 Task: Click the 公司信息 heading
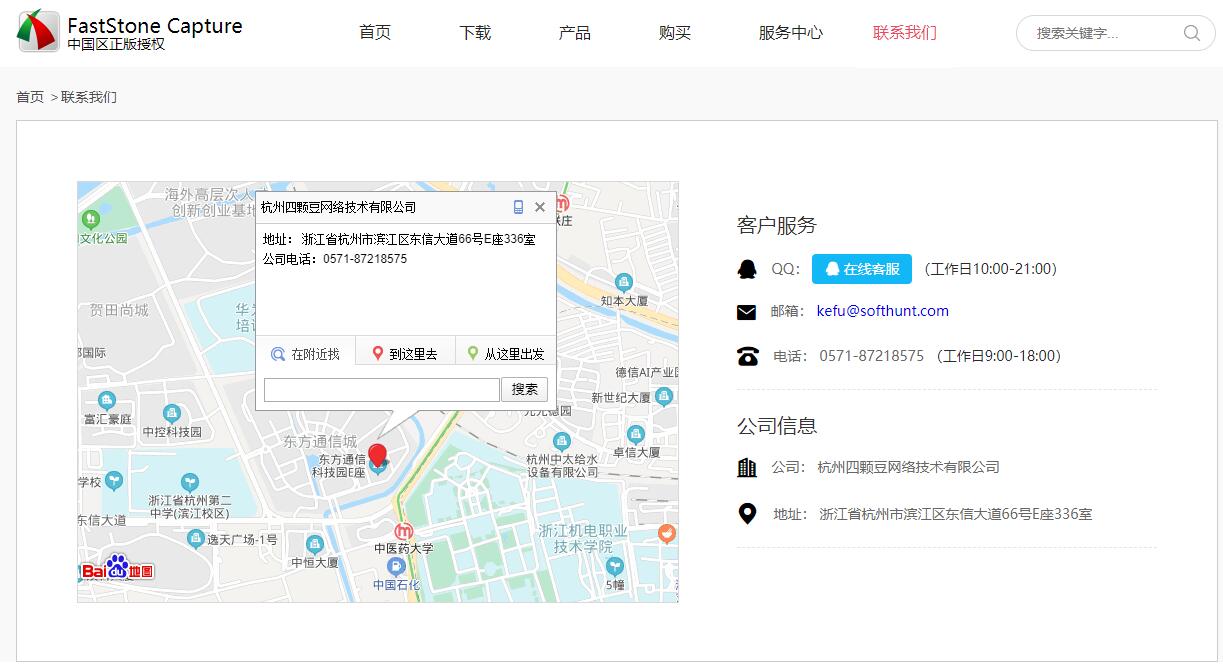coord(777,425)
